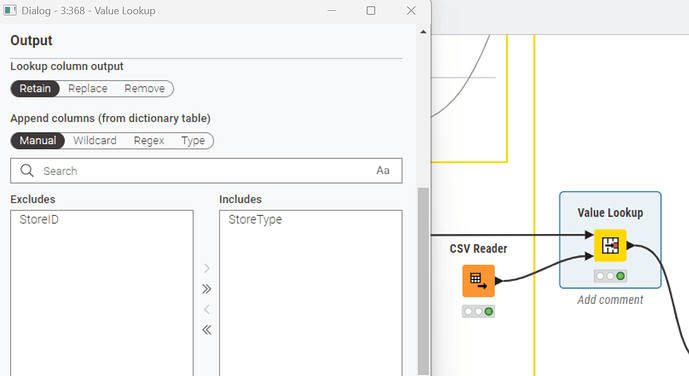
Task: Move all columns to Includes with double arrow
Action: pos(207,289)
